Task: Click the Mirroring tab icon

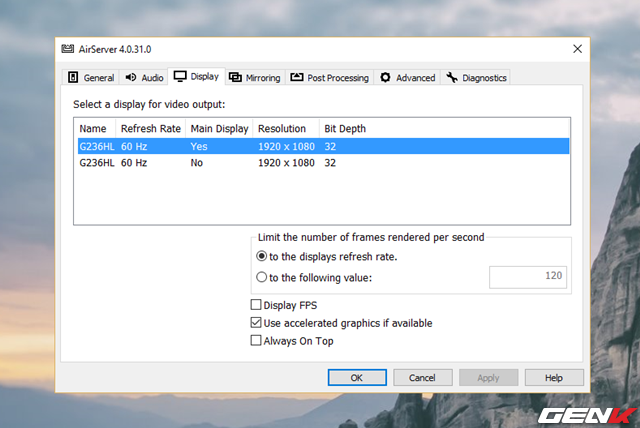Action: (235, 77)
